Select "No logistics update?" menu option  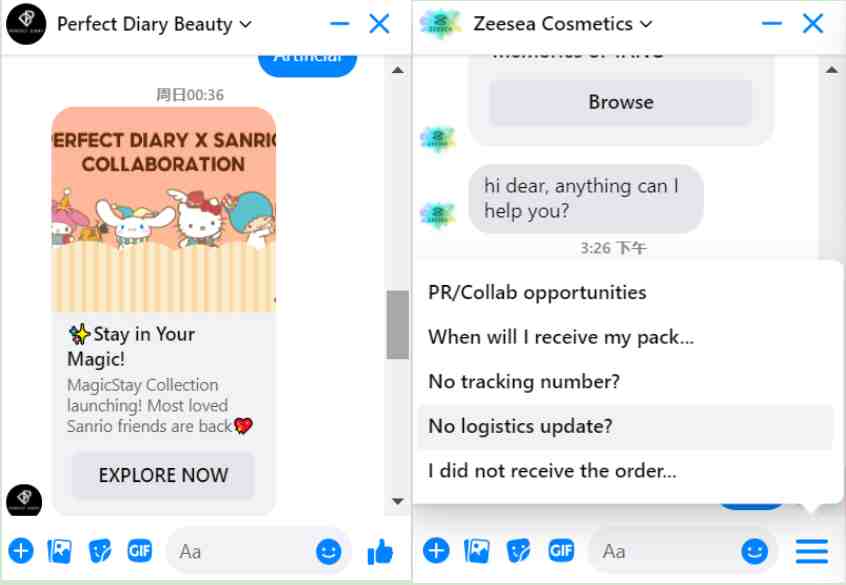tap(626, 426)
